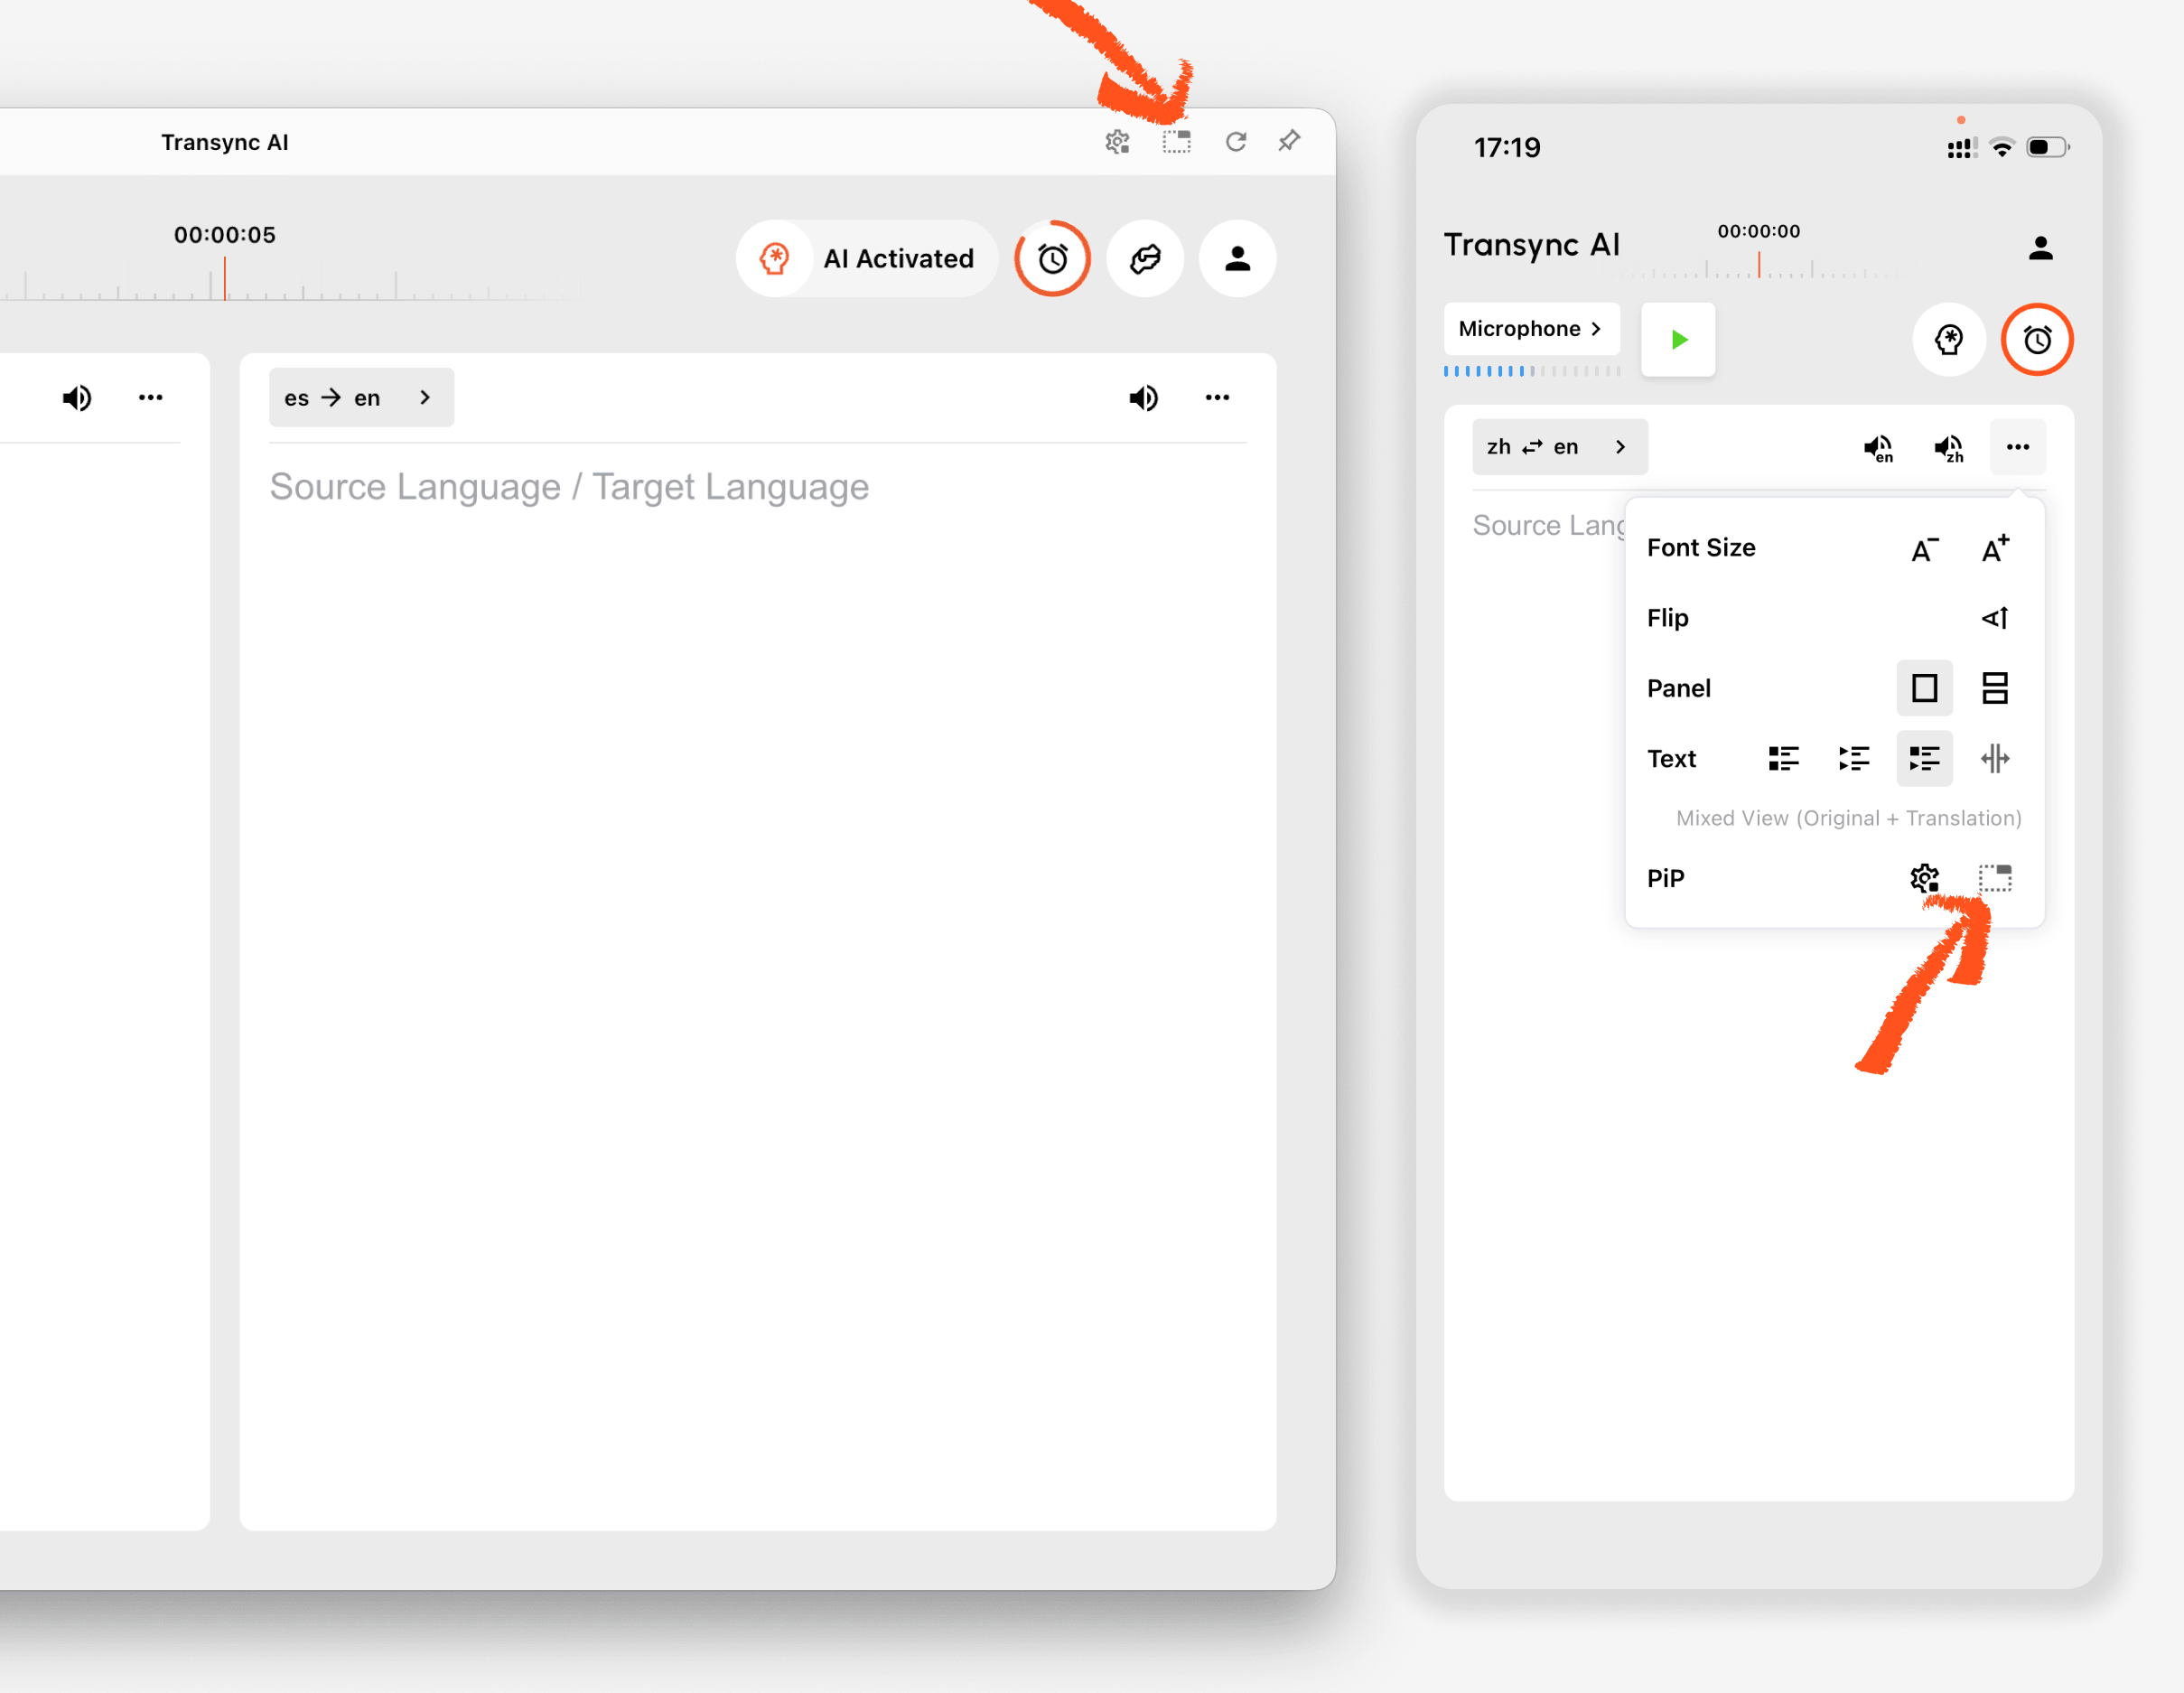Open the es → en language selector

(361, 398)
